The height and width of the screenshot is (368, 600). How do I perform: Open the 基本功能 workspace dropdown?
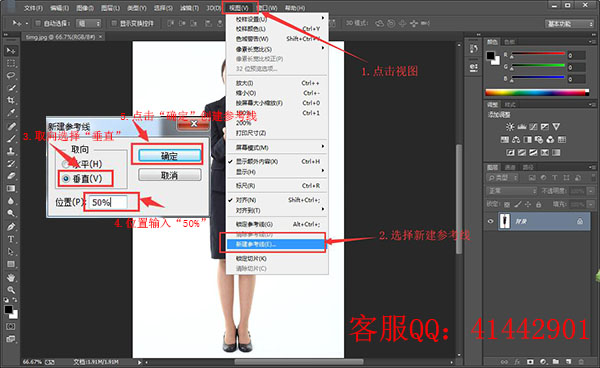point(569,24)
